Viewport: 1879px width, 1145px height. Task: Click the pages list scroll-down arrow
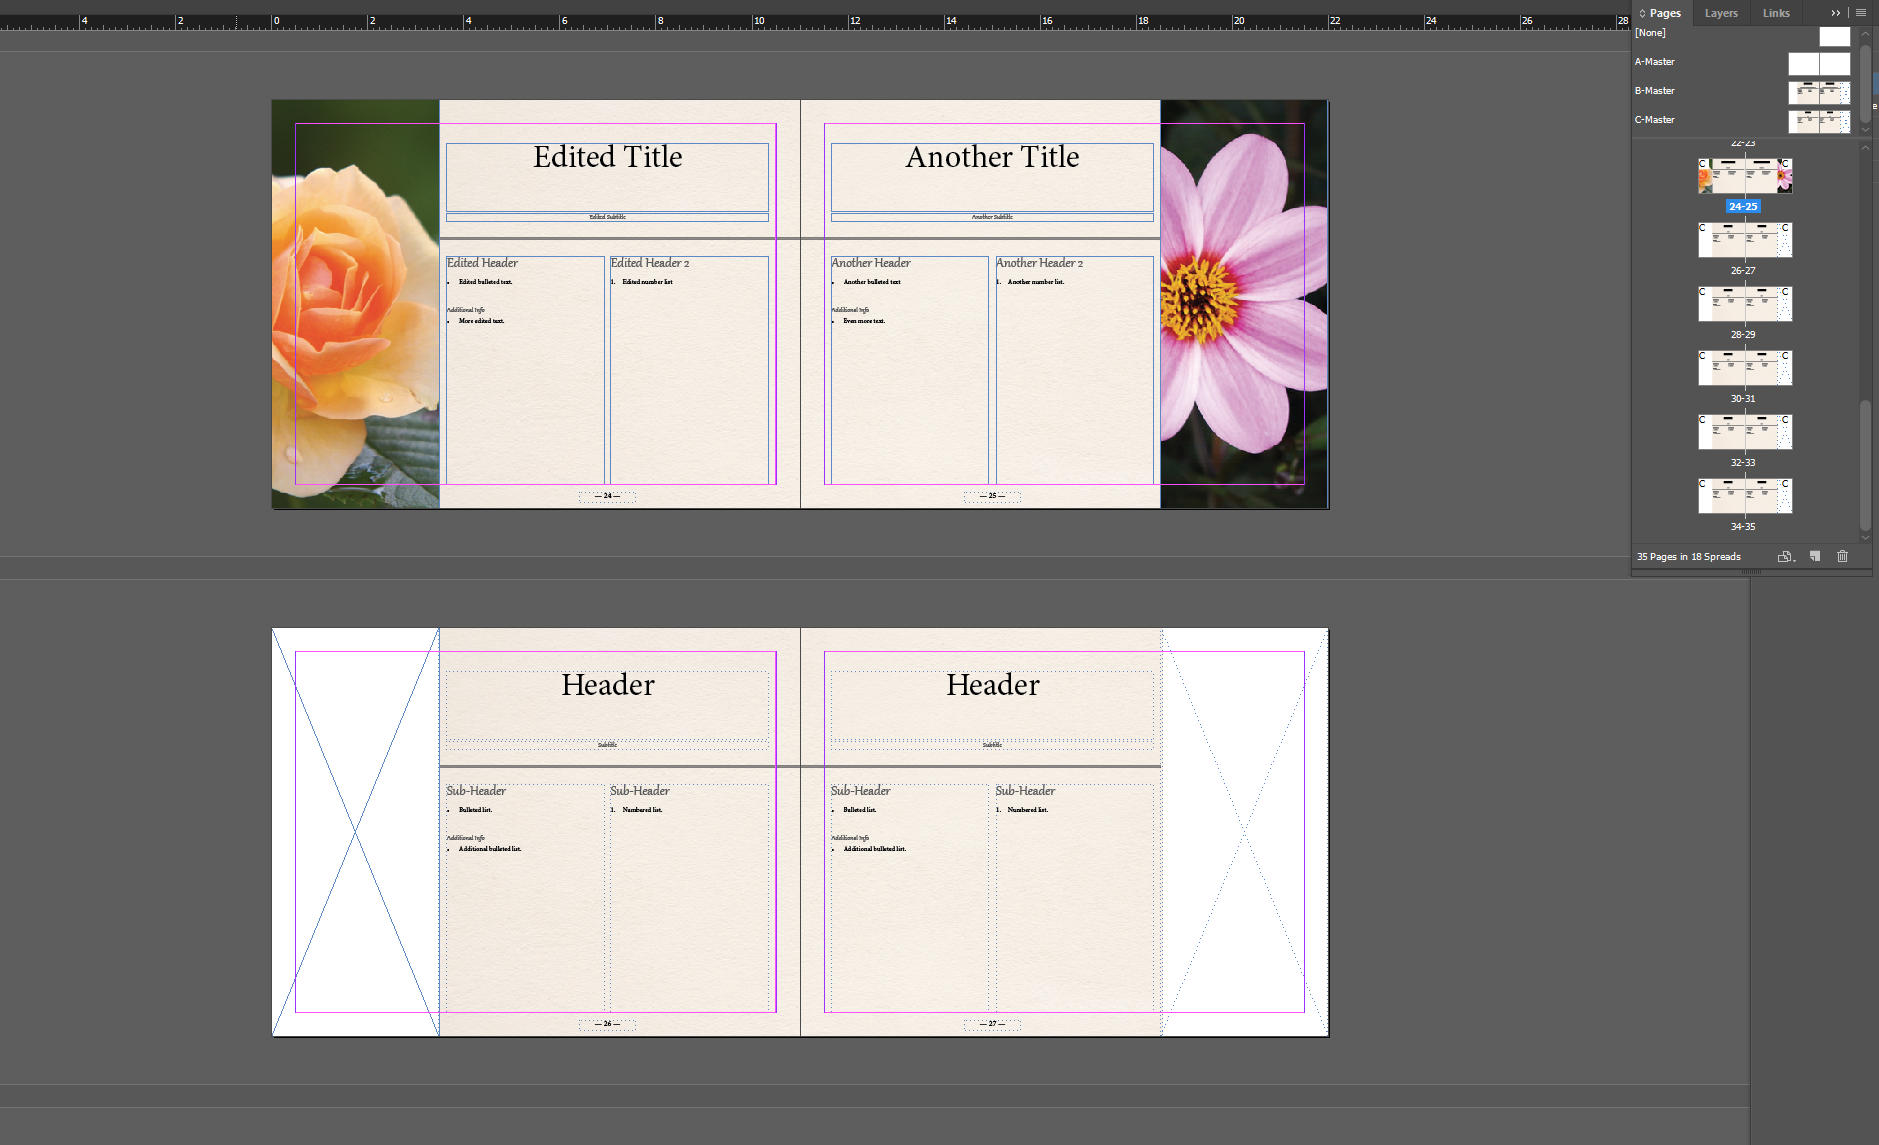tap(1865, 538)
